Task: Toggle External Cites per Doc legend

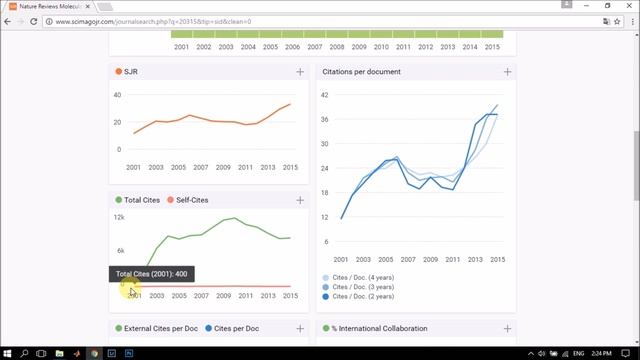Action: click(x=157, y=329)
